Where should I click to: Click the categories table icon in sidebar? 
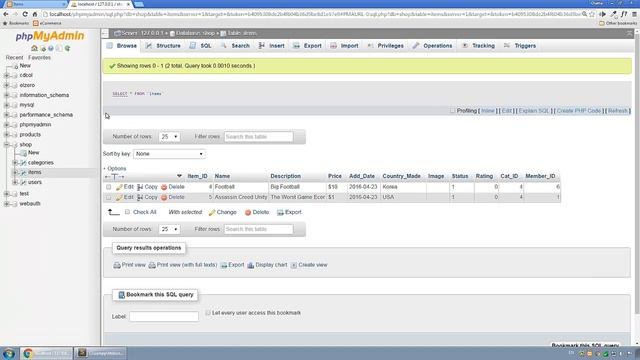tap(23, 163)
